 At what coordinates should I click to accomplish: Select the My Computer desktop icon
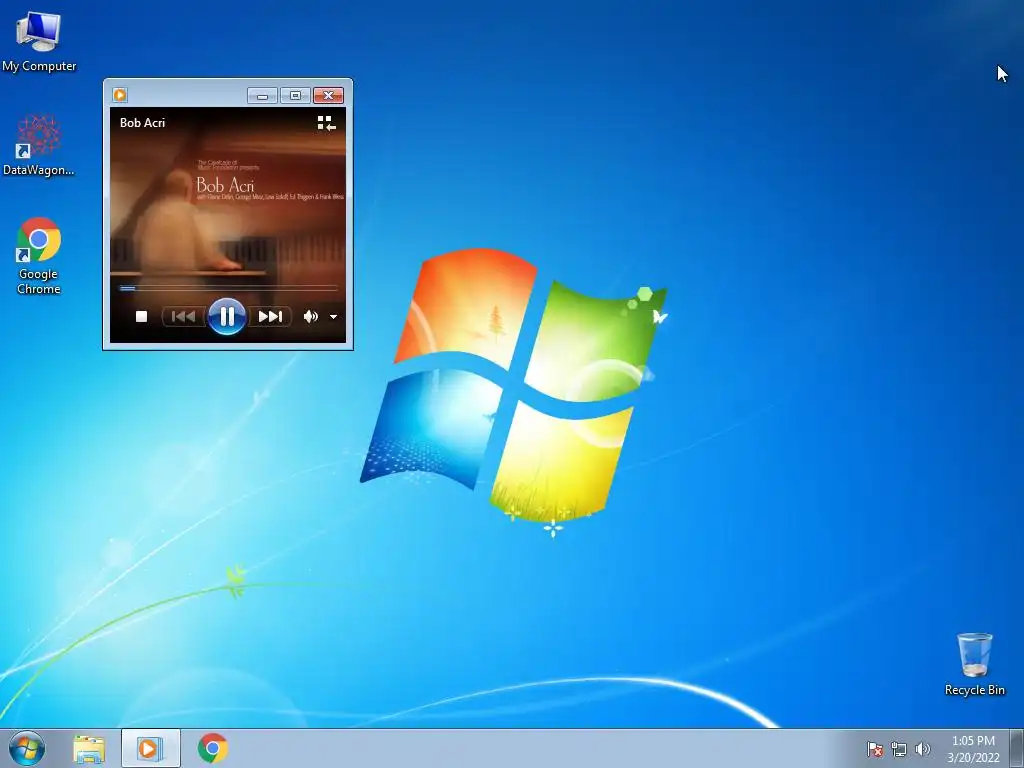39,41
